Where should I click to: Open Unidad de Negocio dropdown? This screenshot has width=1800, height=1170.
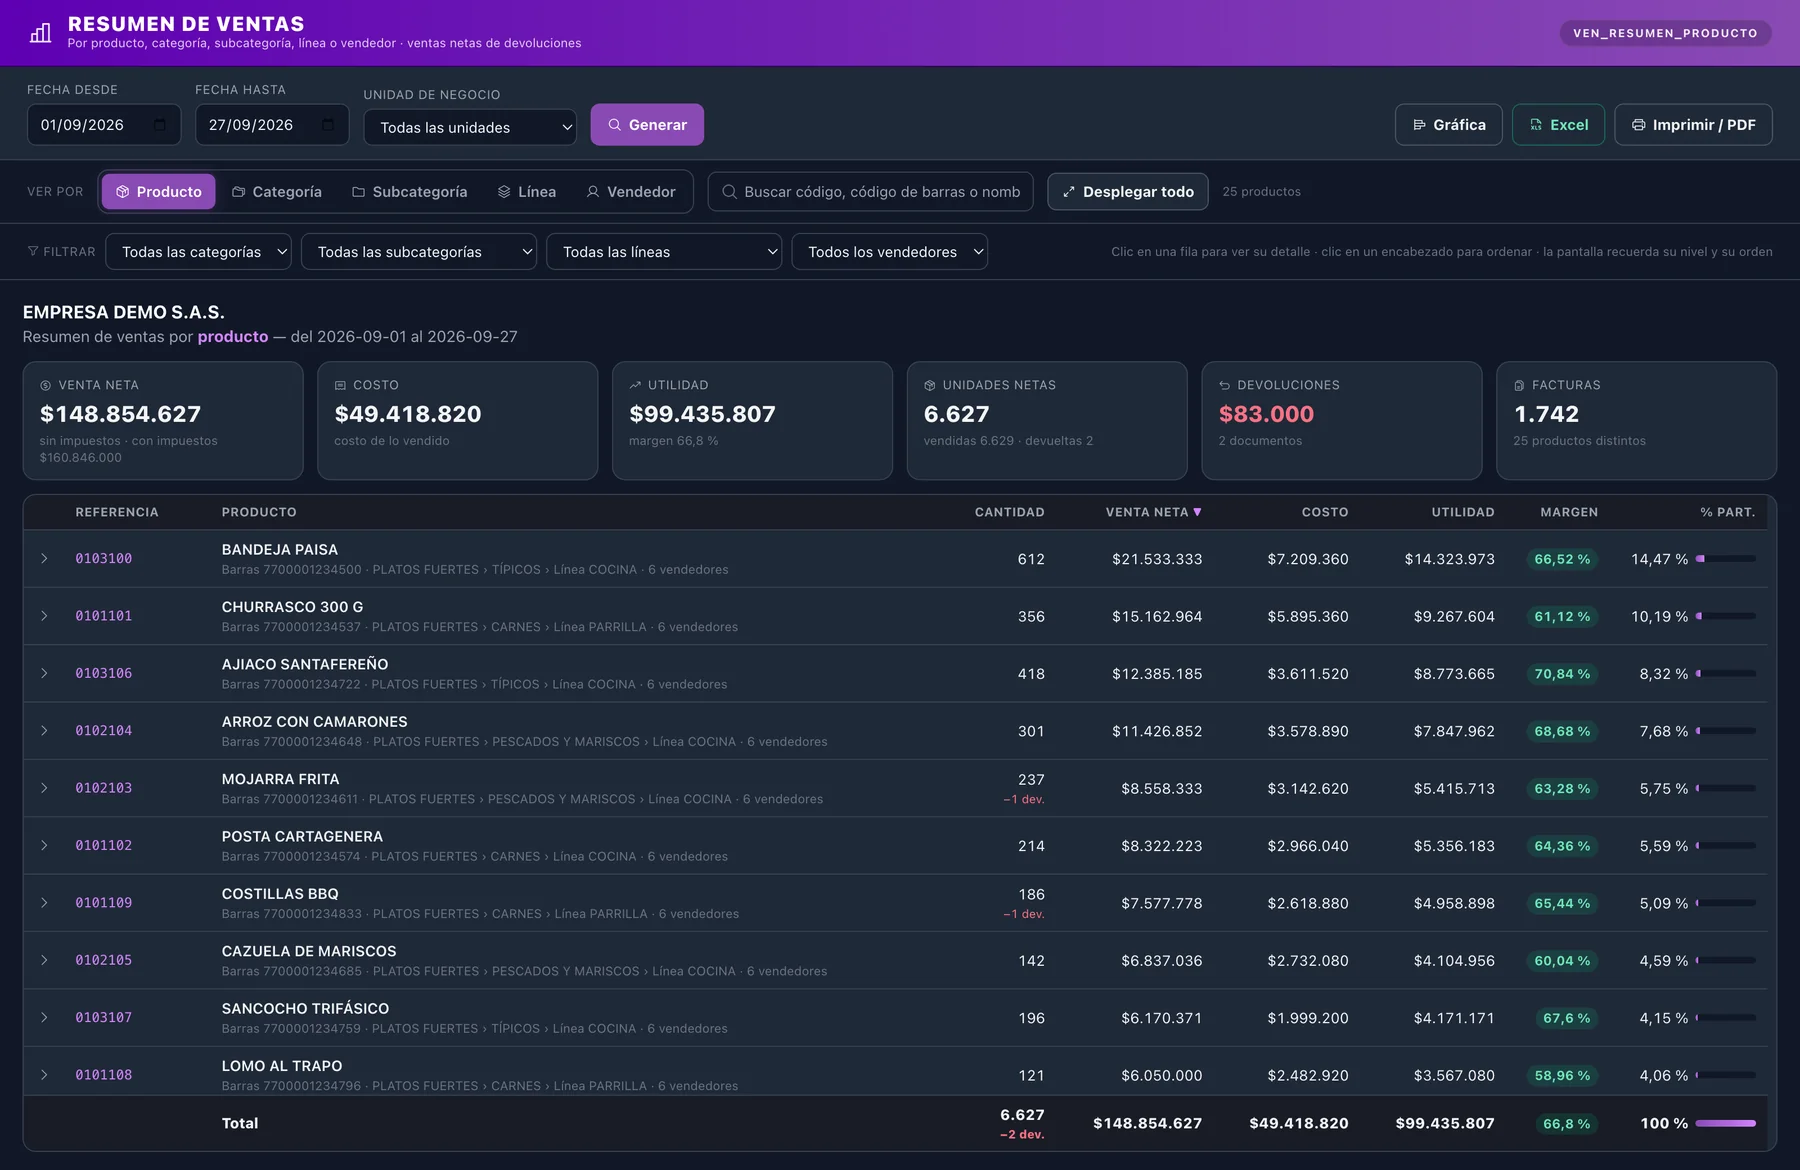pos(470,127)
